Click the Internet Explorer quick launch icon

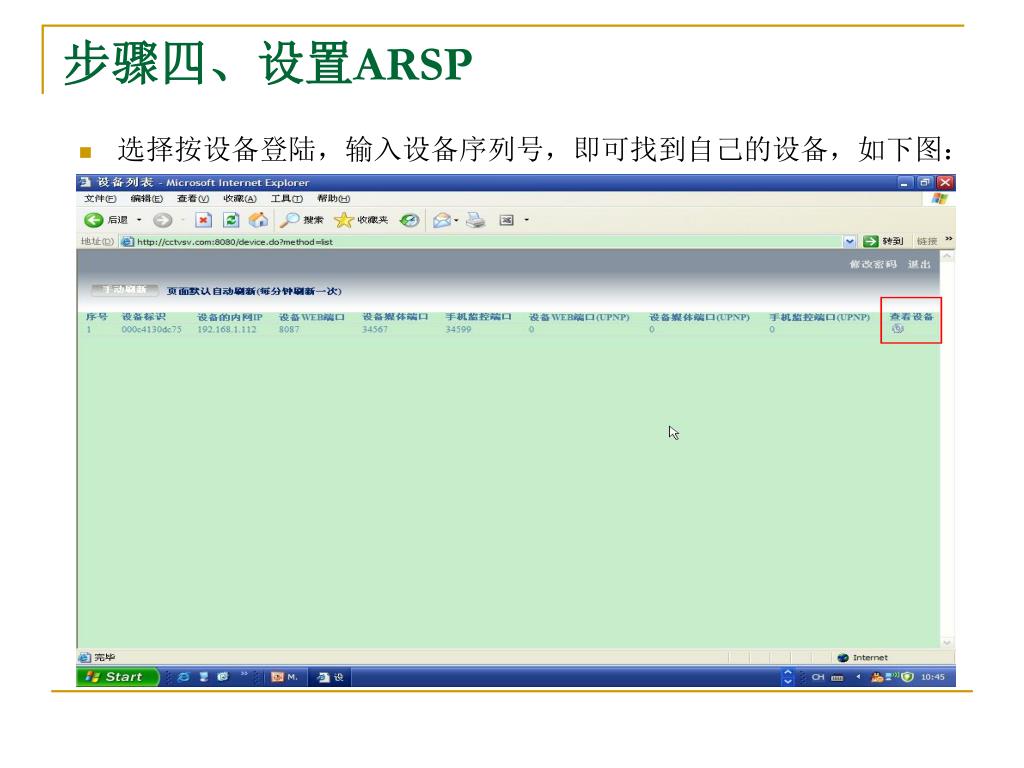coord(184,677)
